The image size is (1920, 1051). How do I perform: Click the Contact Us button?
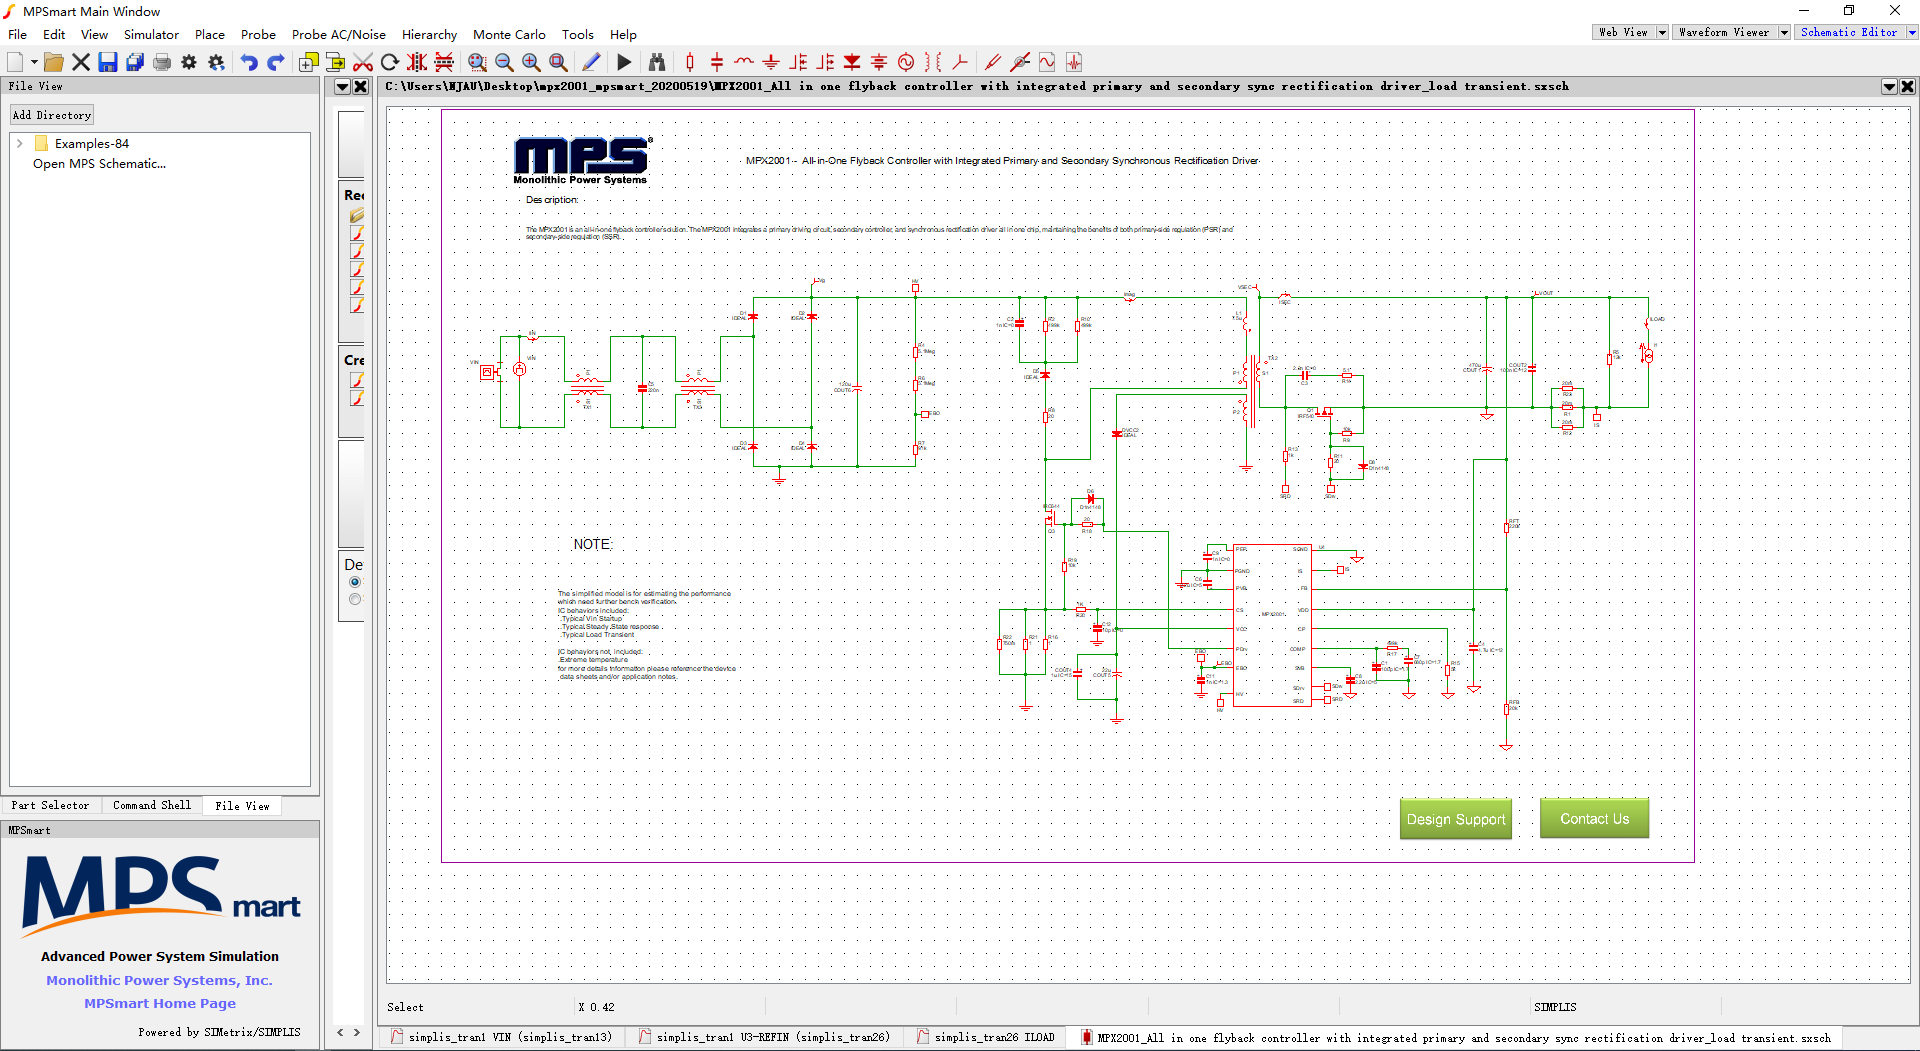[1594, 819]
